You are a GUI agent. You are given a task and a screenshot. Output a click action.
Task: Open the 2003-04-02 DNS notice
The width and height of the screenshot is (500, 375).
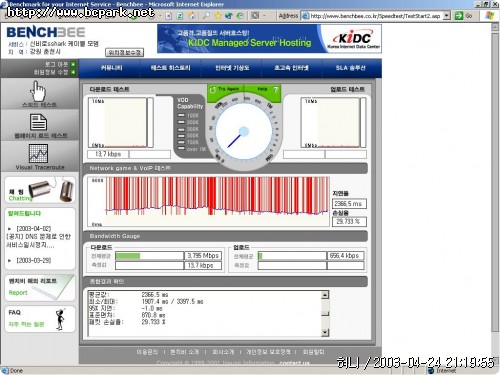38,237
